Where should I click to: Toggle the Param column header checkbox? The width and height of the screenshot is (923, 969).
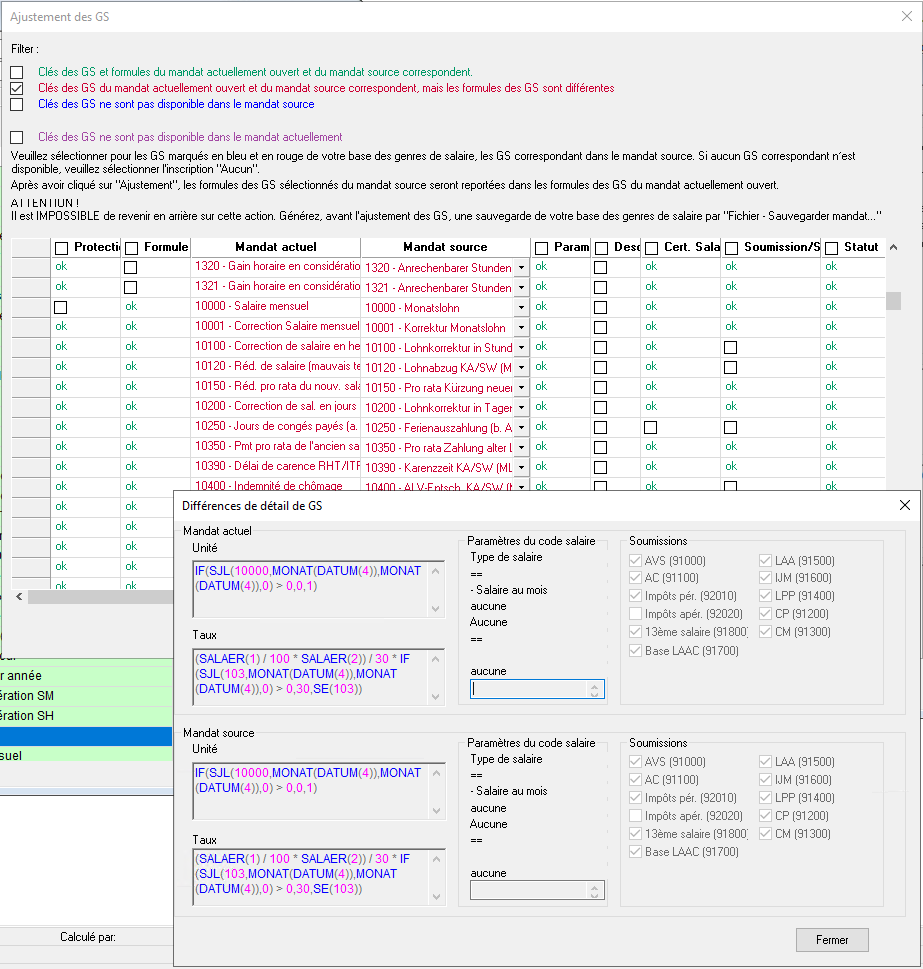[x=541, y=248]
